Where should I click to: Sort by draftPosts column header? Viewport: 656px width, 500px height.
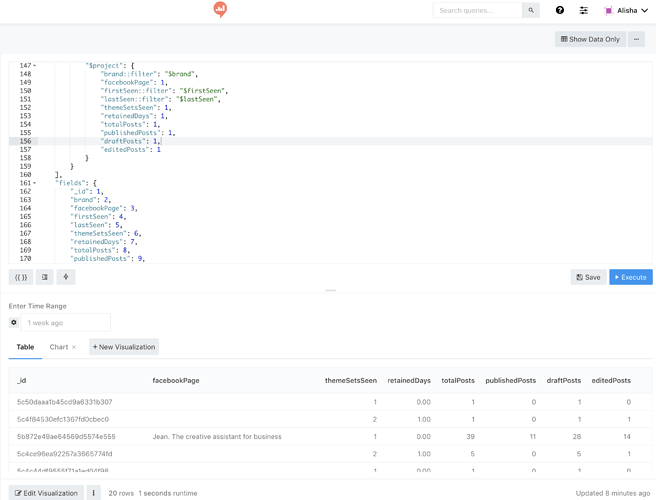(564, 380)
